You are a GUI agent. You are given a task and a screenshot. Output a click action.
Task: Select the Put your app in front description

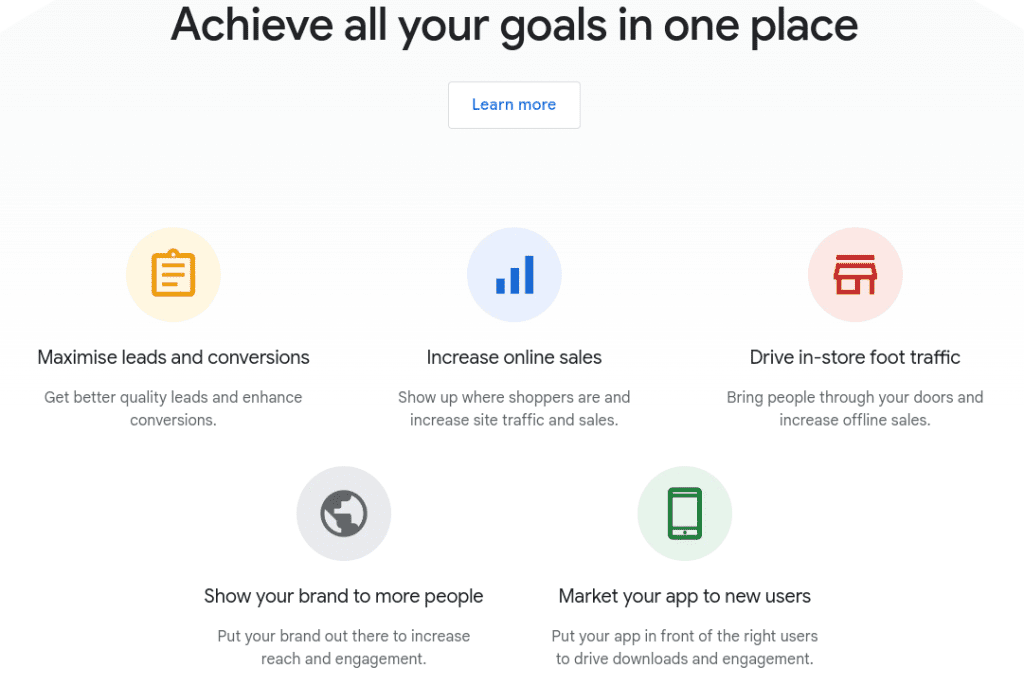[x=684, y=647]
